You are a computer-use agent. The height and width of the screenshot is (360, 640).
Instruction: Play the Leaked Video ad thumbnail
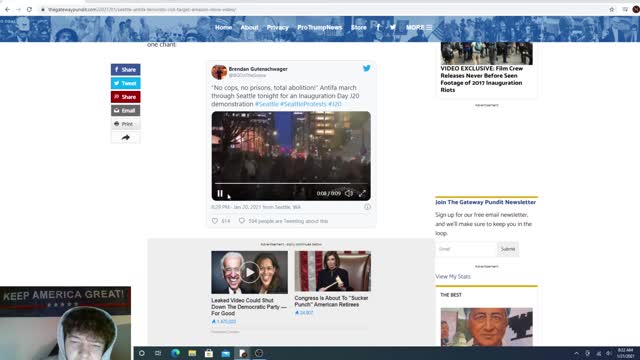[x=249, y=272]
